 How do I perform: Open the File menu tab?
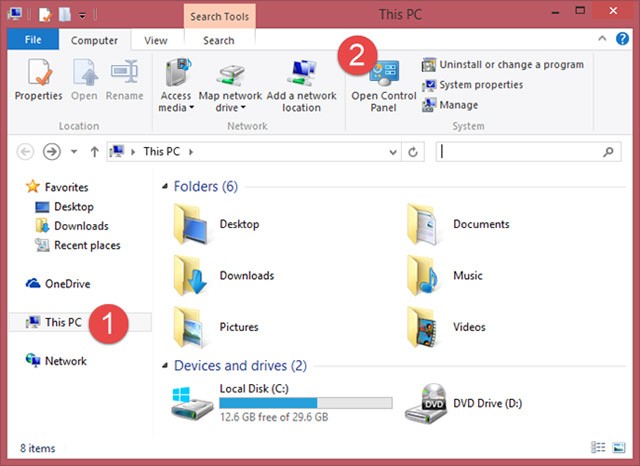(32, 41)
